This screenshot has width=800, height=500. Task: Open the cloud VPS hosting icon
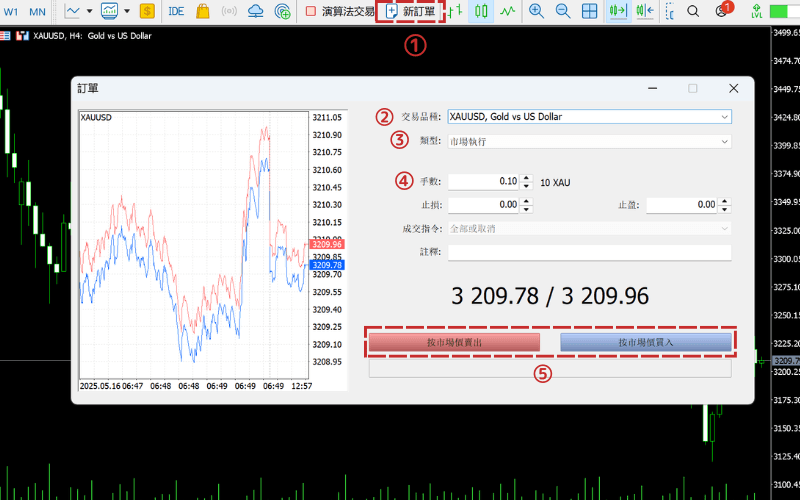coord(255,11)
